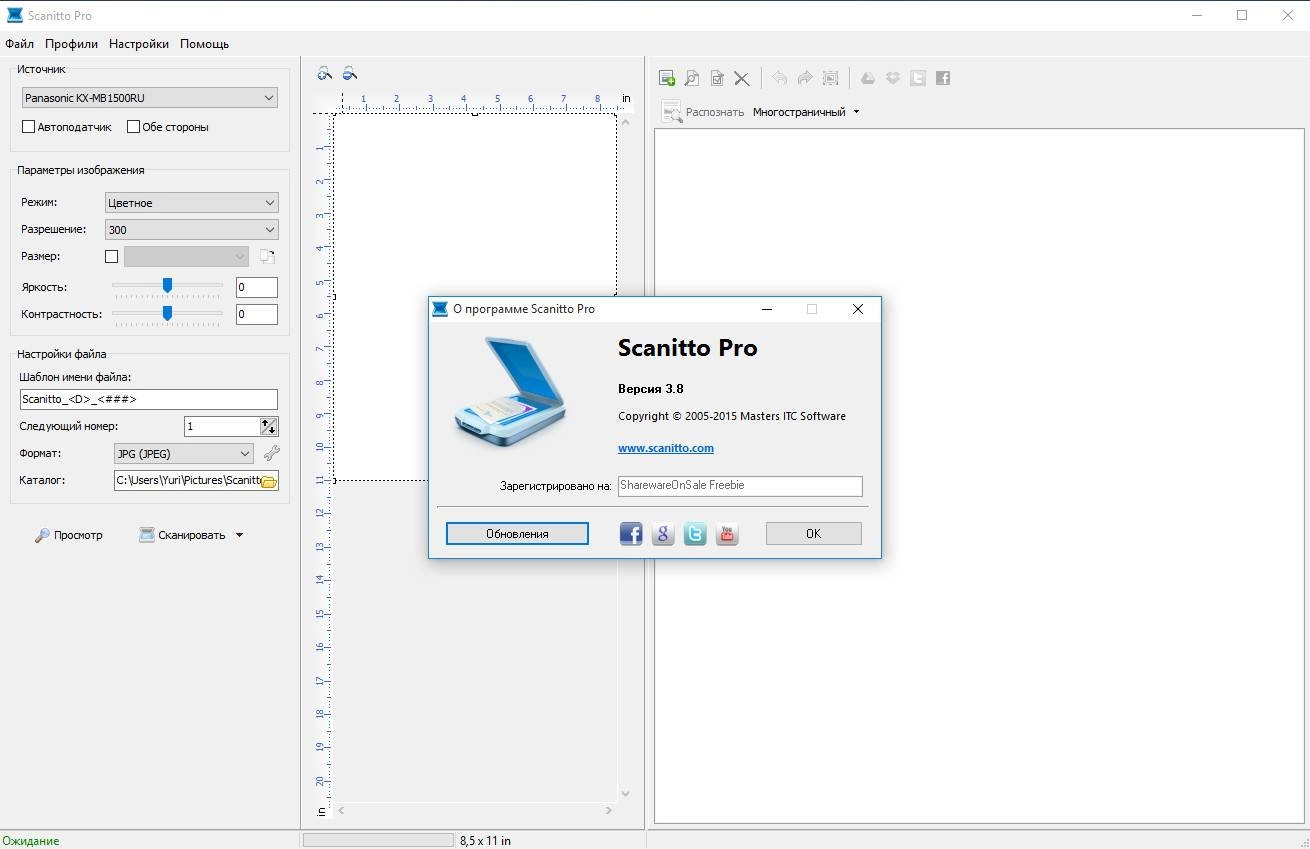Image resolution: width=1310 pixels, height=849 pixels.
Task: Close the О программе Scanitto Pro dialog
Action: pyautogui.click(x=857, y=309)
